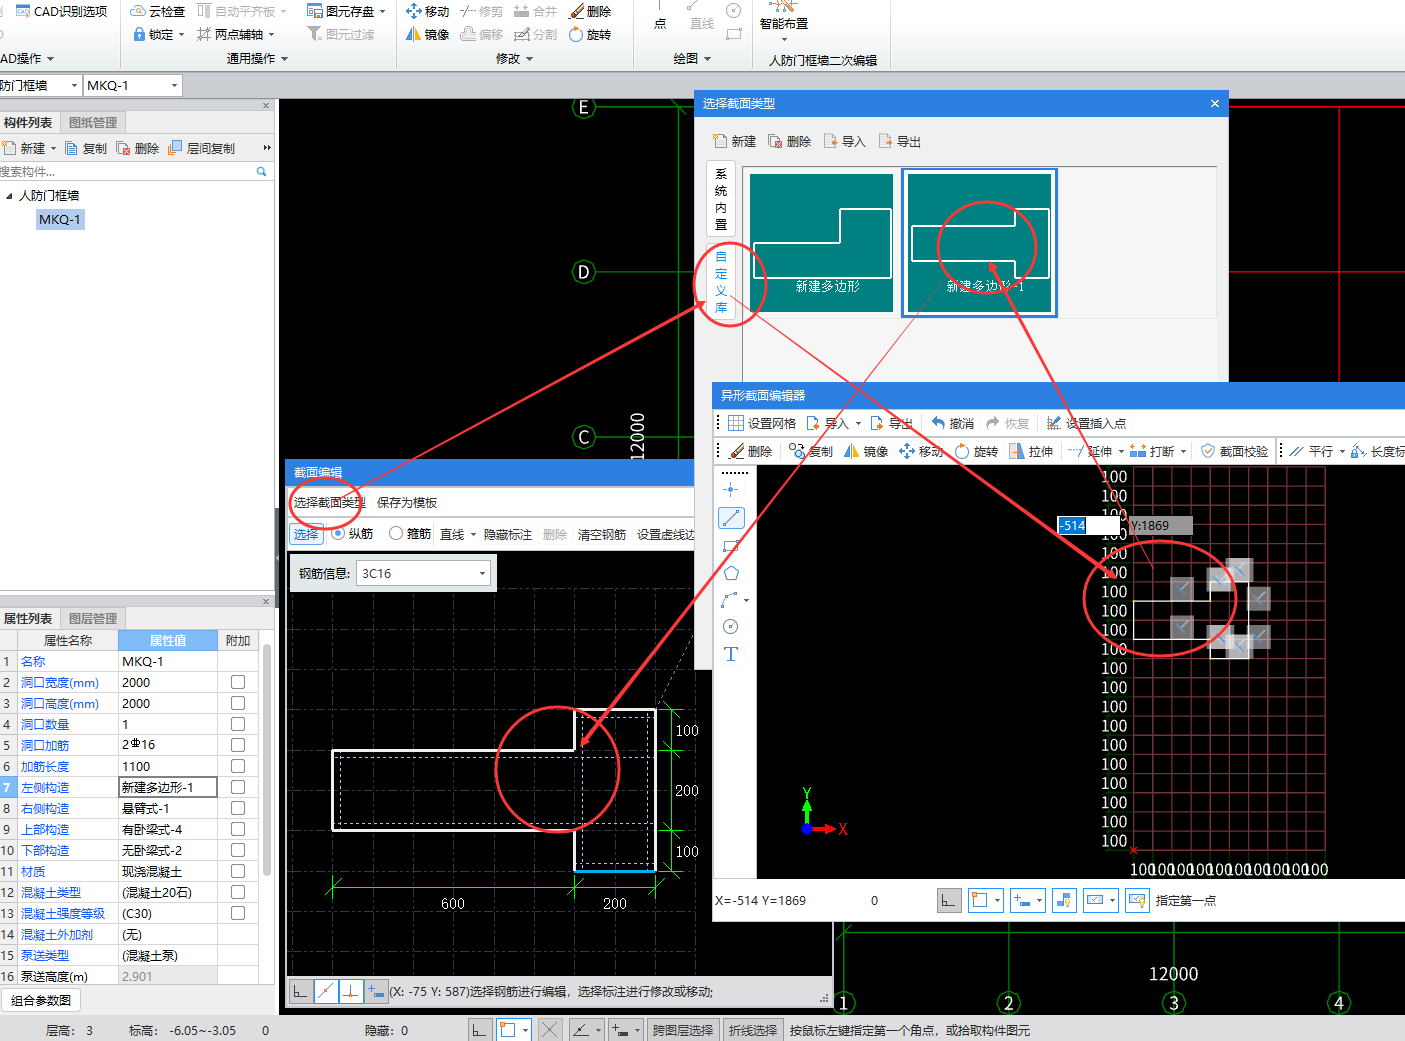
Task: Click the 保存为模板 button
Action: click(407, 502)
